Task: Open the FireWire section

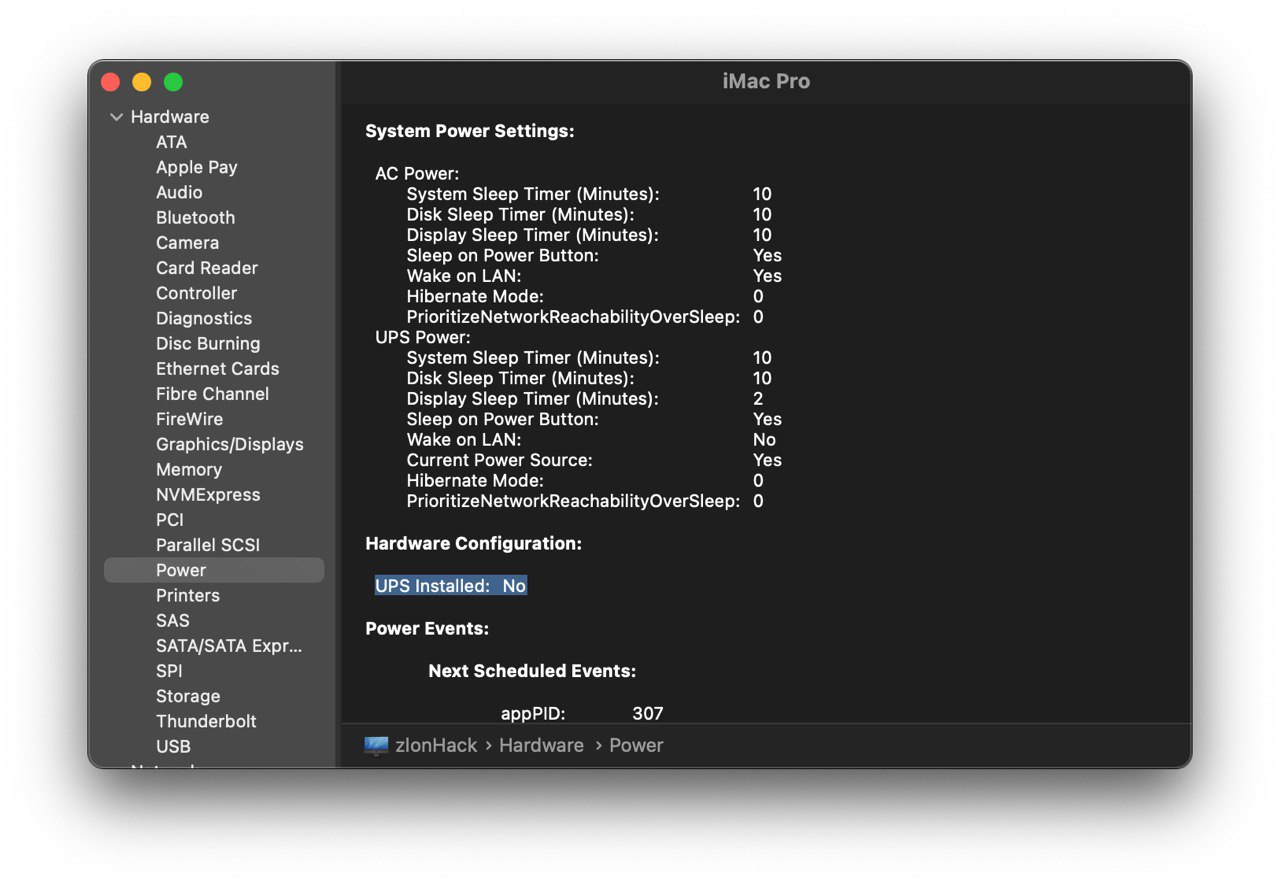Action: click(189, 419)
